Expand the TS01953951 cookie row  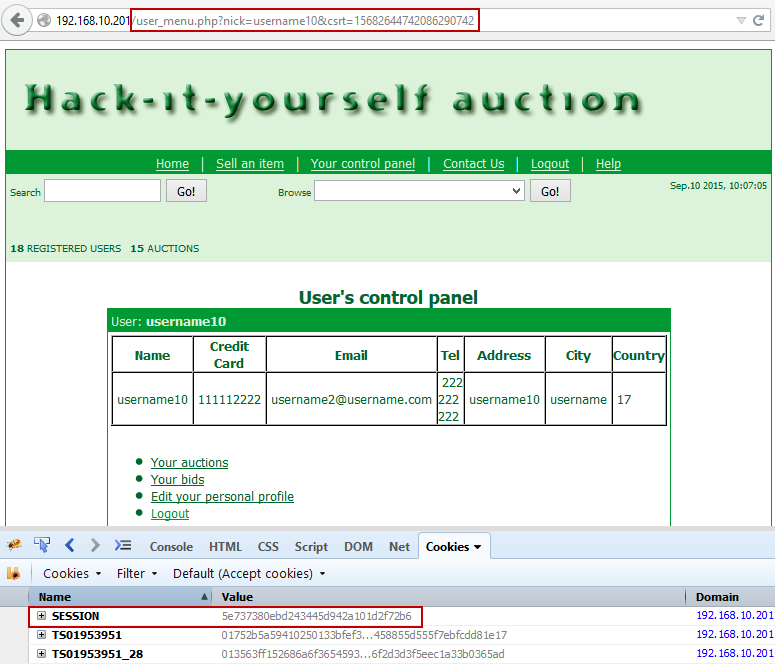(42, 635)
